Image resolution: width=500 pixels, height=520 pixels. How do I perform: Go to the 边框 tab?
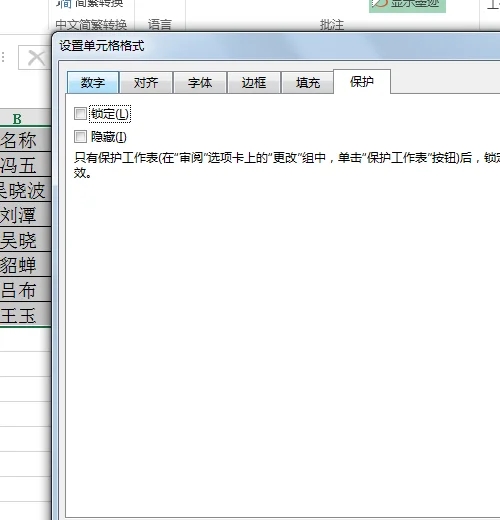(x=254, y=82)
